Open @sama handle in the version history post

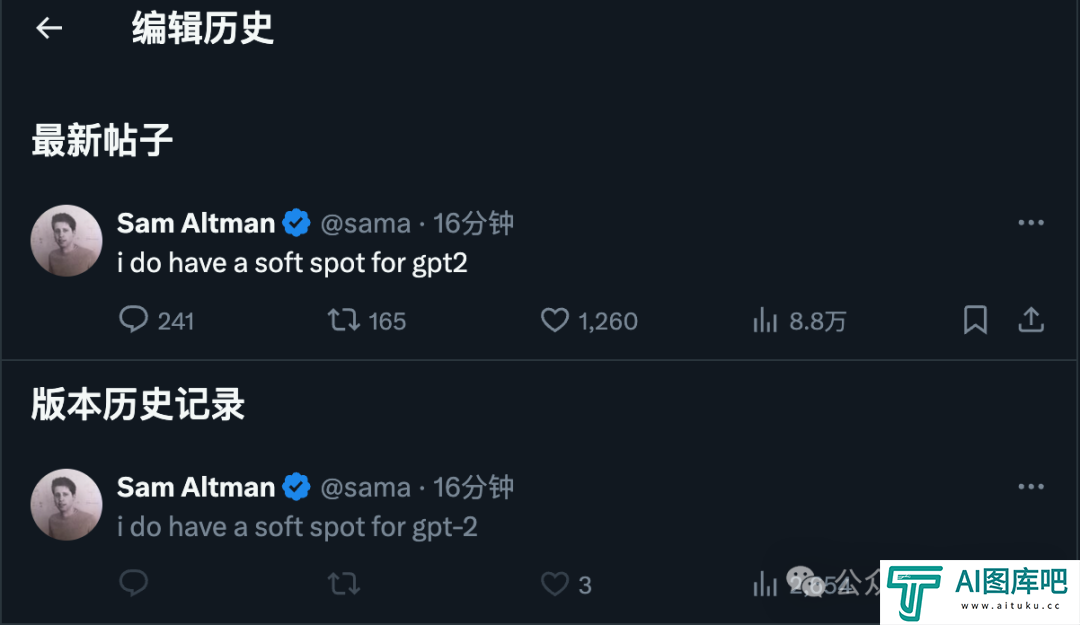pyautogui.click(x=365, y=487)
